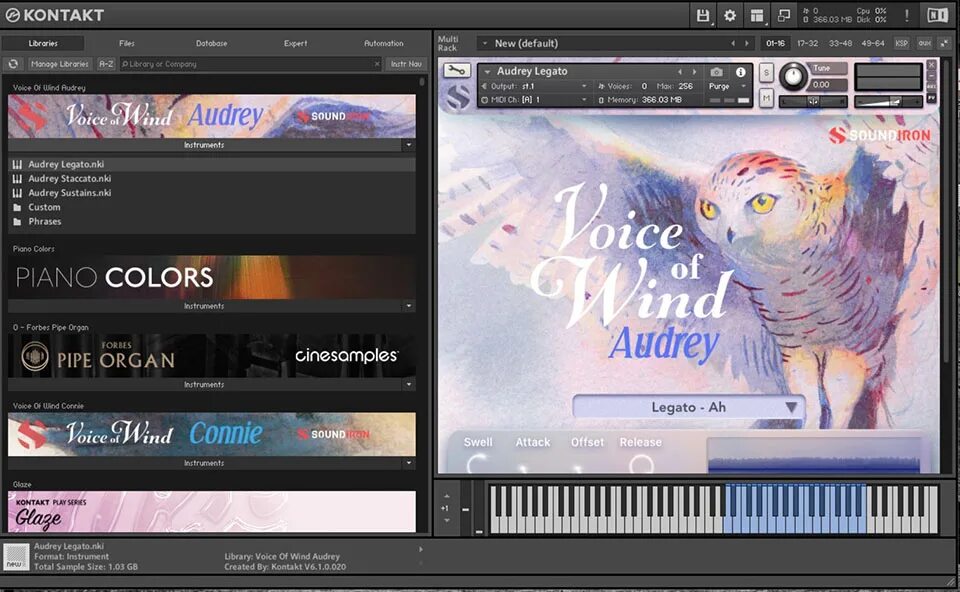Open Piano Colors Instruments dropdown arrow
960x592 pixels.
tap(408, 306)
